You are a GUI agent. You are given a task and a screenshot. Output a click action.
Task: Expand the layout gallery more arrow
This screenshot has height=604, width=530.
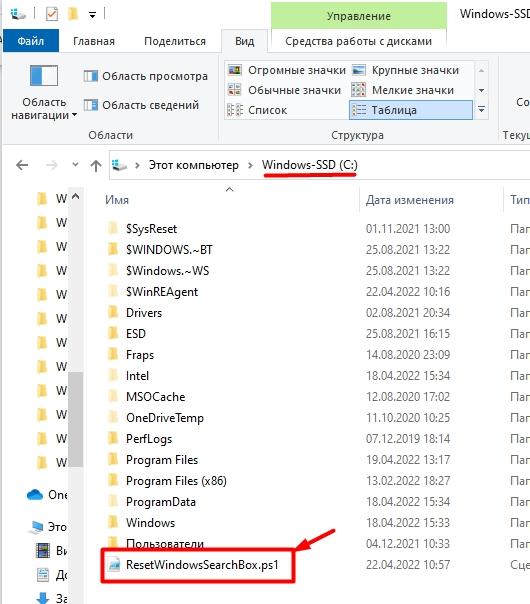pyautogui.click(x=481, y=110)
